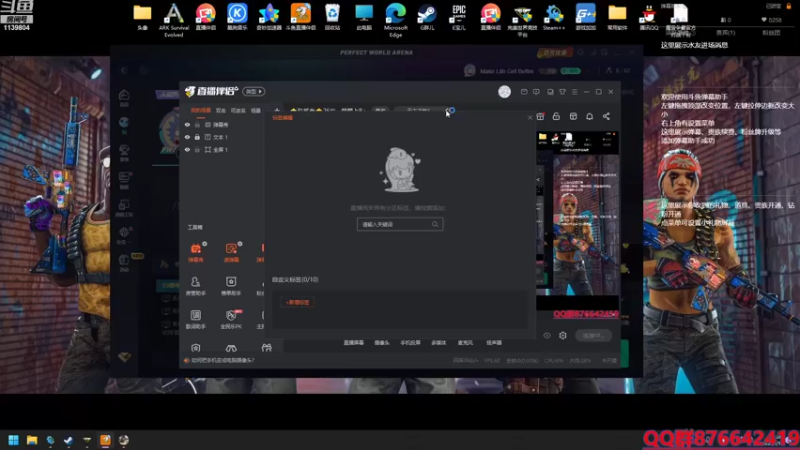
Task: Open the Epic Games desktop shortcut
Action: coord(459,17)
